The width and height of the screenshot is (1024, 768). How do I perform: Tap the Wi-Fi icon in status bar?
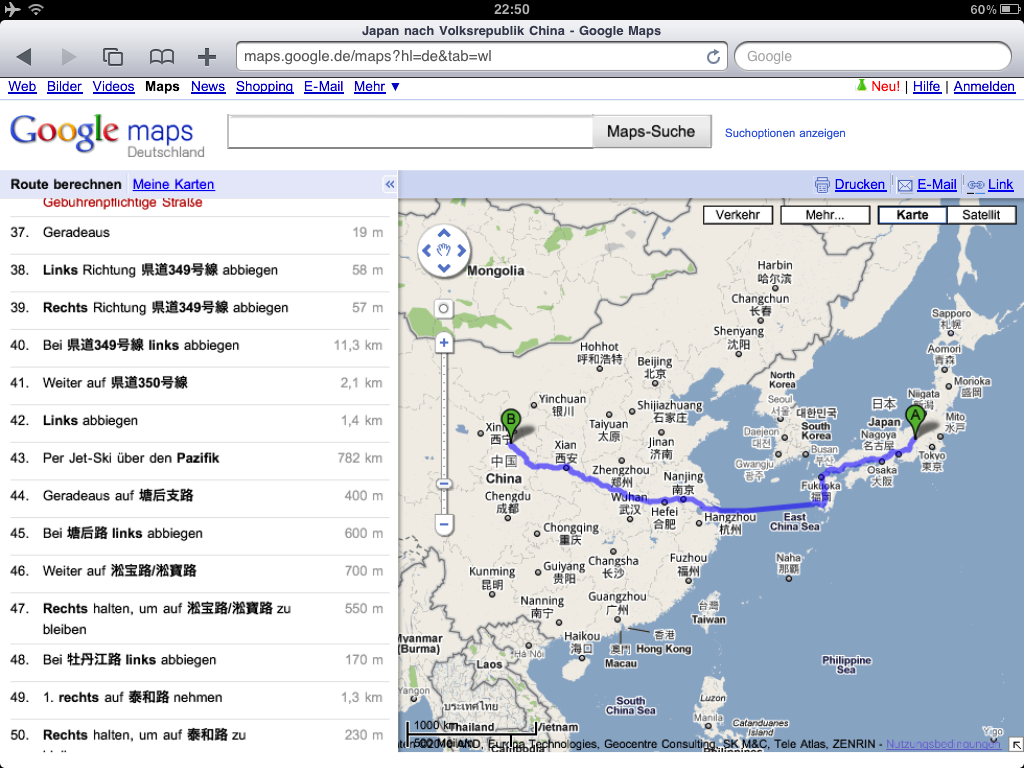click(35, 9)
